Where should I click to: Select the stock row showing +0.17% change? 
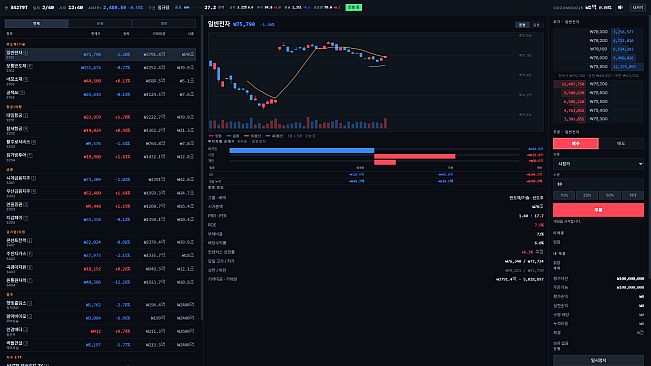tap(100, 81)
